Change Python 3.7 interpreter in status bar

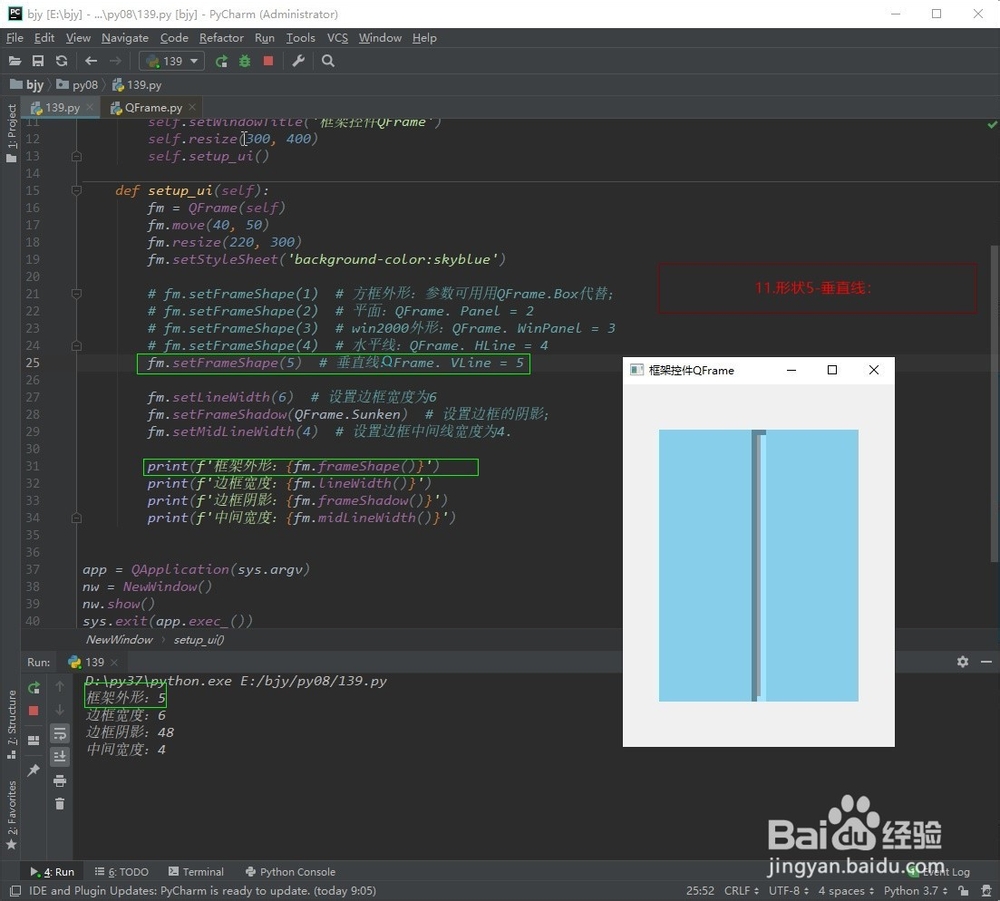915,891
